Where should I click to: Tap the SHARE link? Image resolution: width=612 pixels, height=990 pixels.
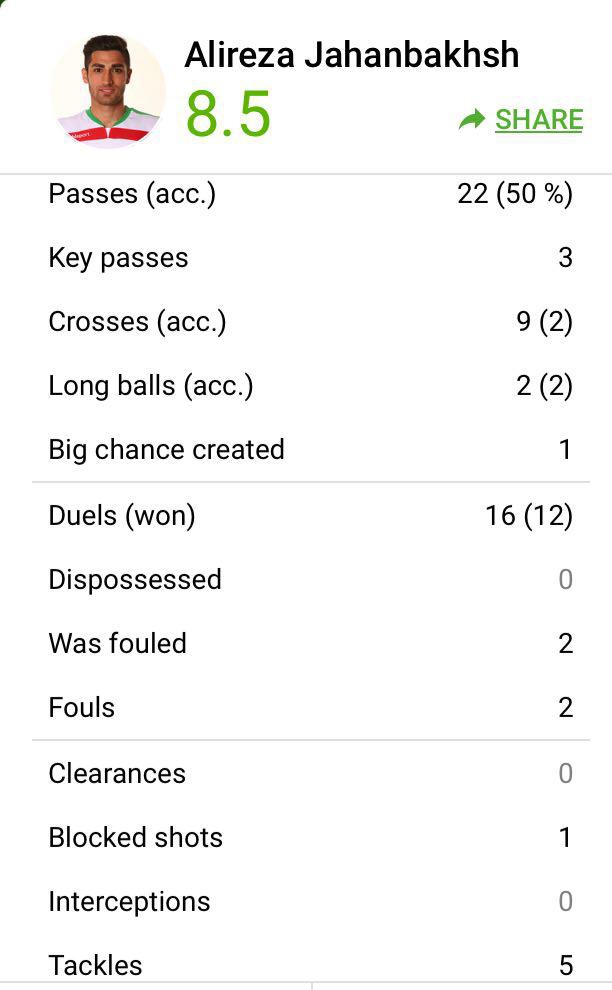pyautogui.click(x=538, y=120)
